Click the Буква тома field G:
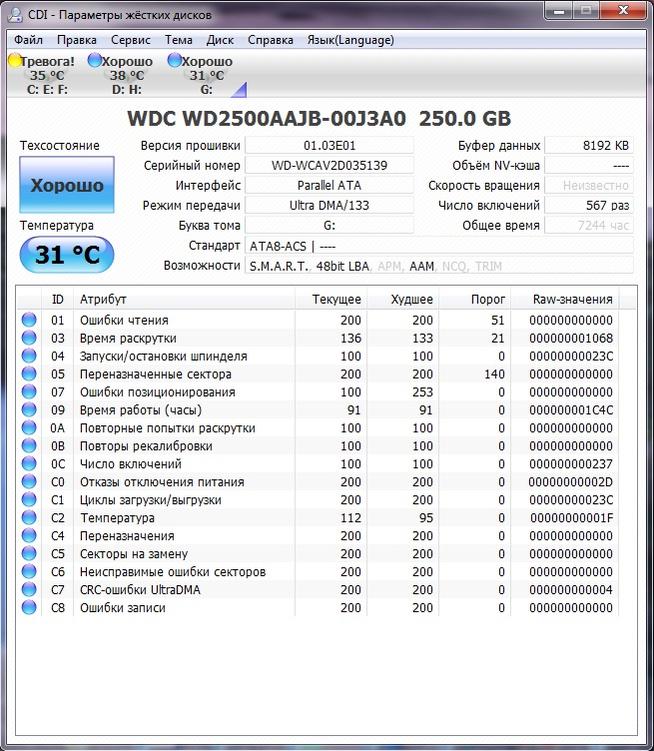 329,226
